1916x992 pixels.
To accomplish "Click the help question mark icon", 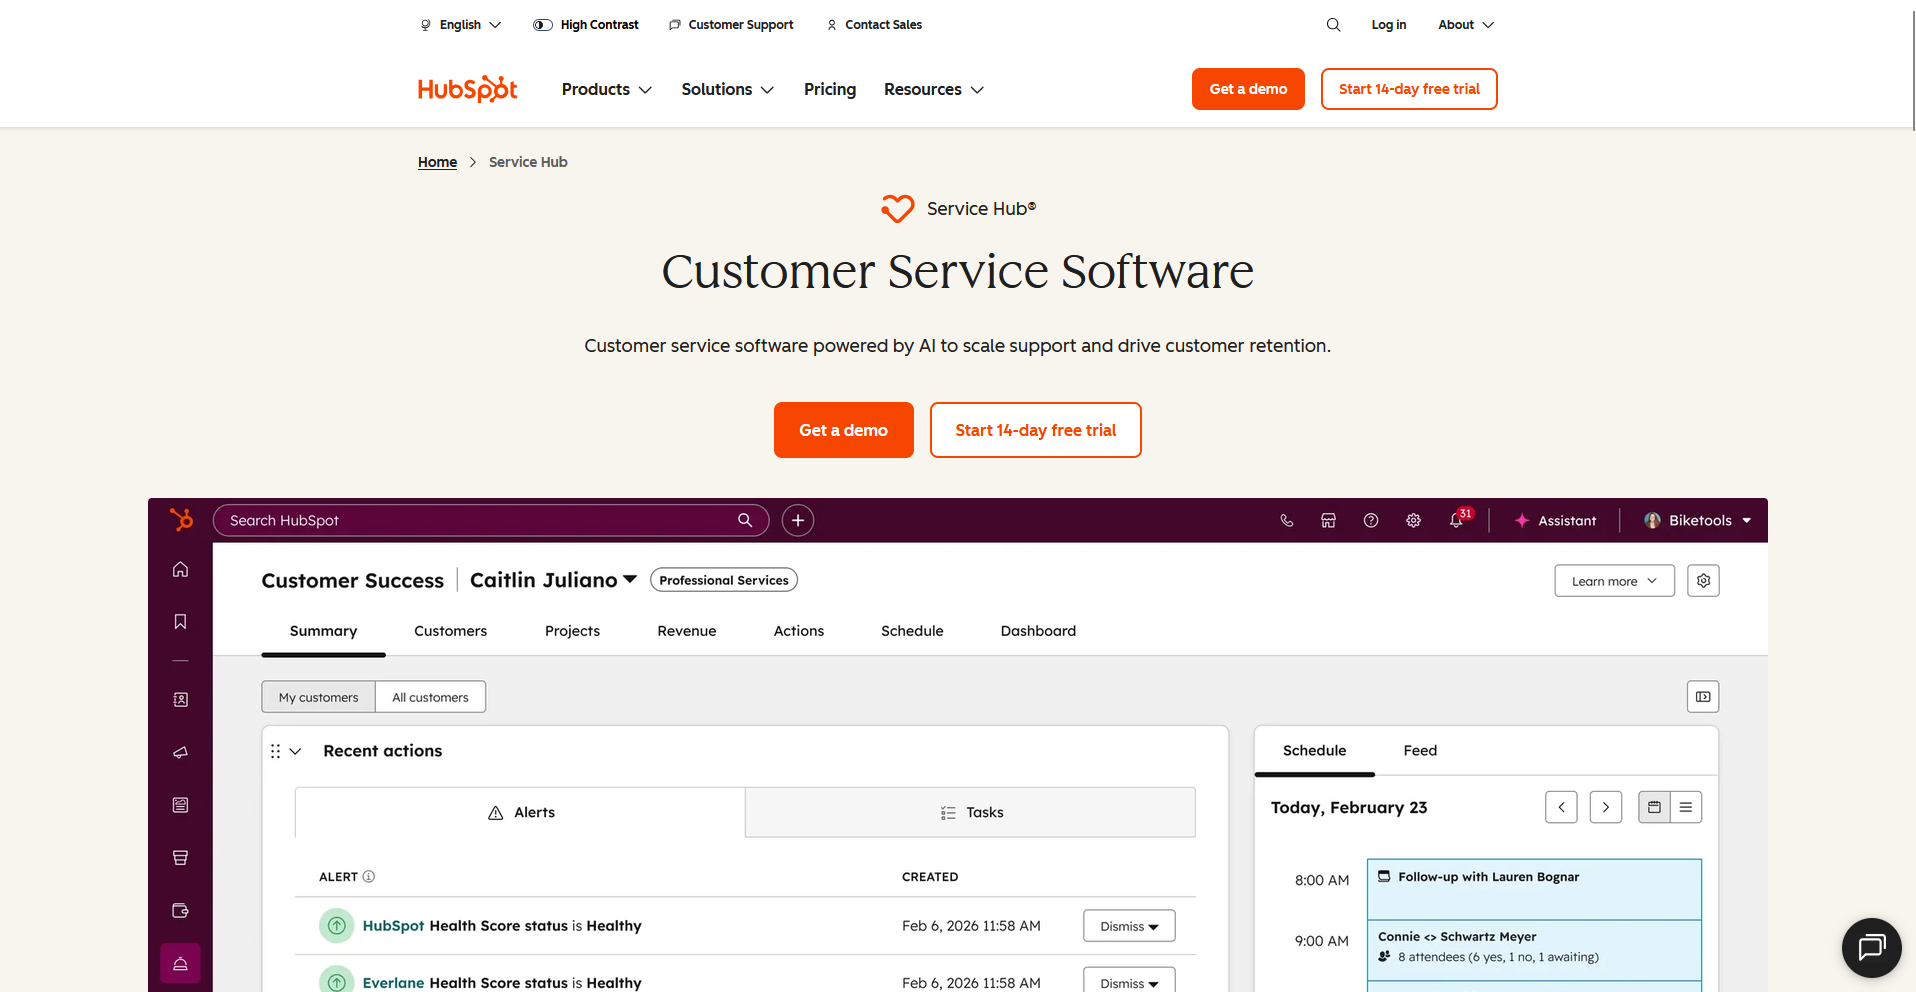I will coord(1371,520).
